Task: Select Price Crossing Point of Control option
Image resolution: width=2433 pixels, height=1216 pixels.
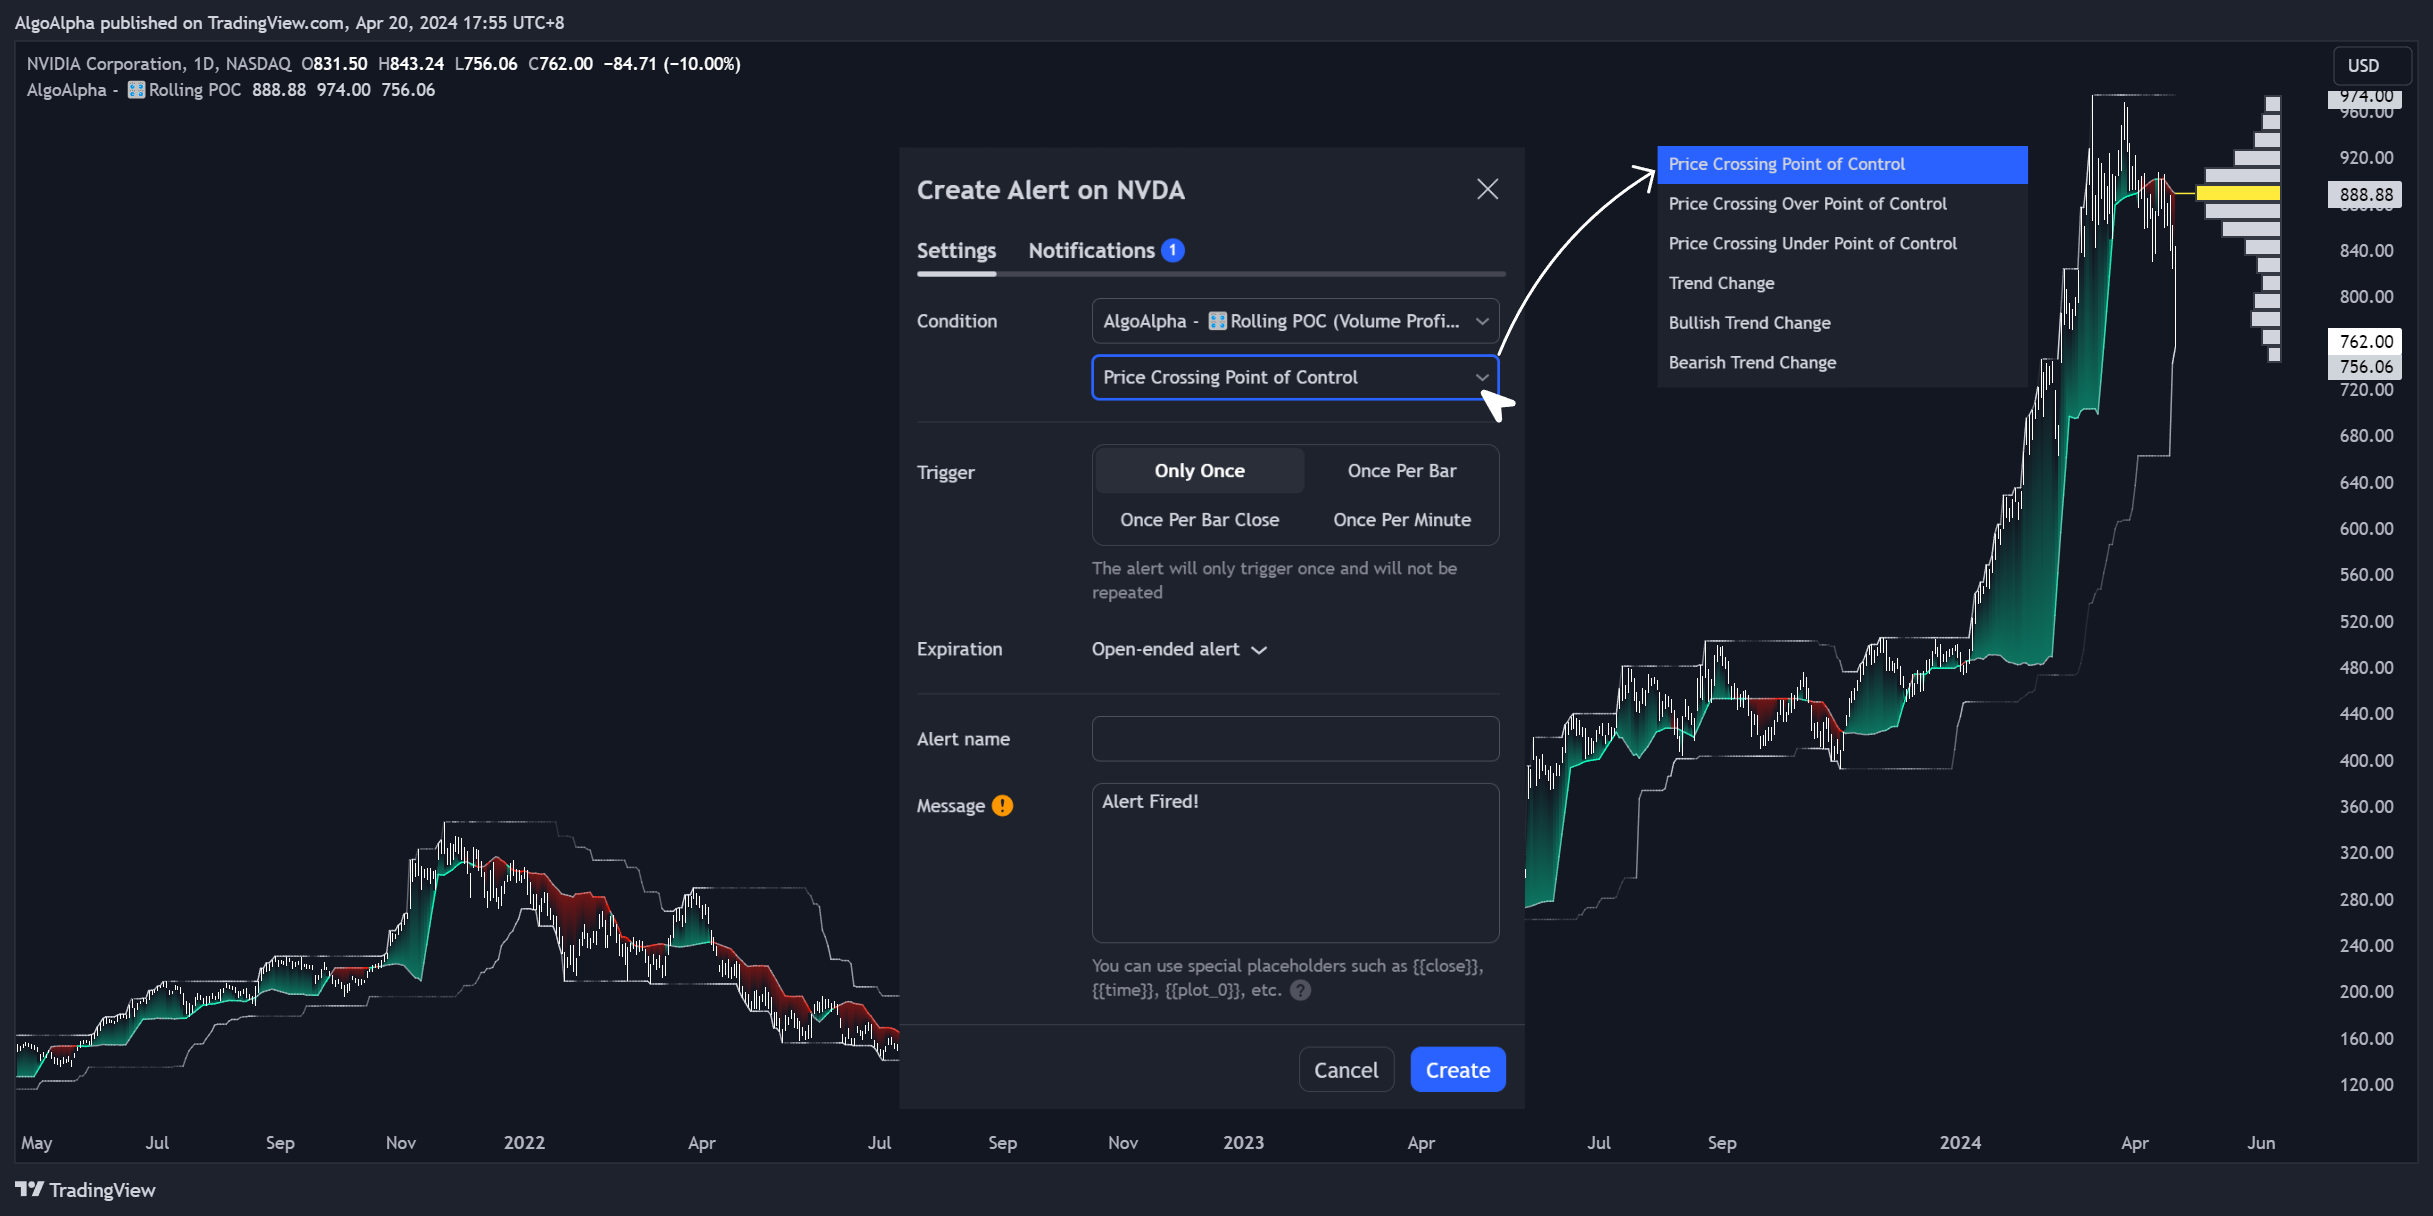Action: (x=1842, y=164)
